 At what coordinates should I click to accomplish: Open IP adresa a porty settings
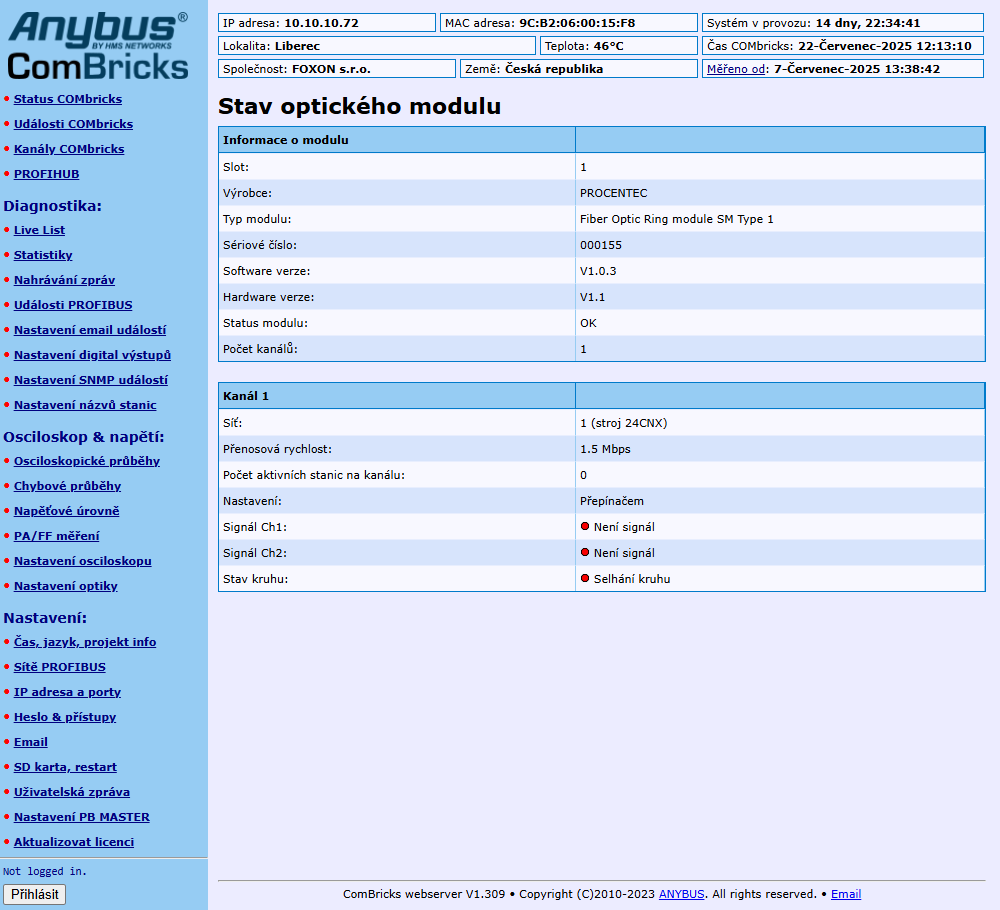click(x=68, y=692)
